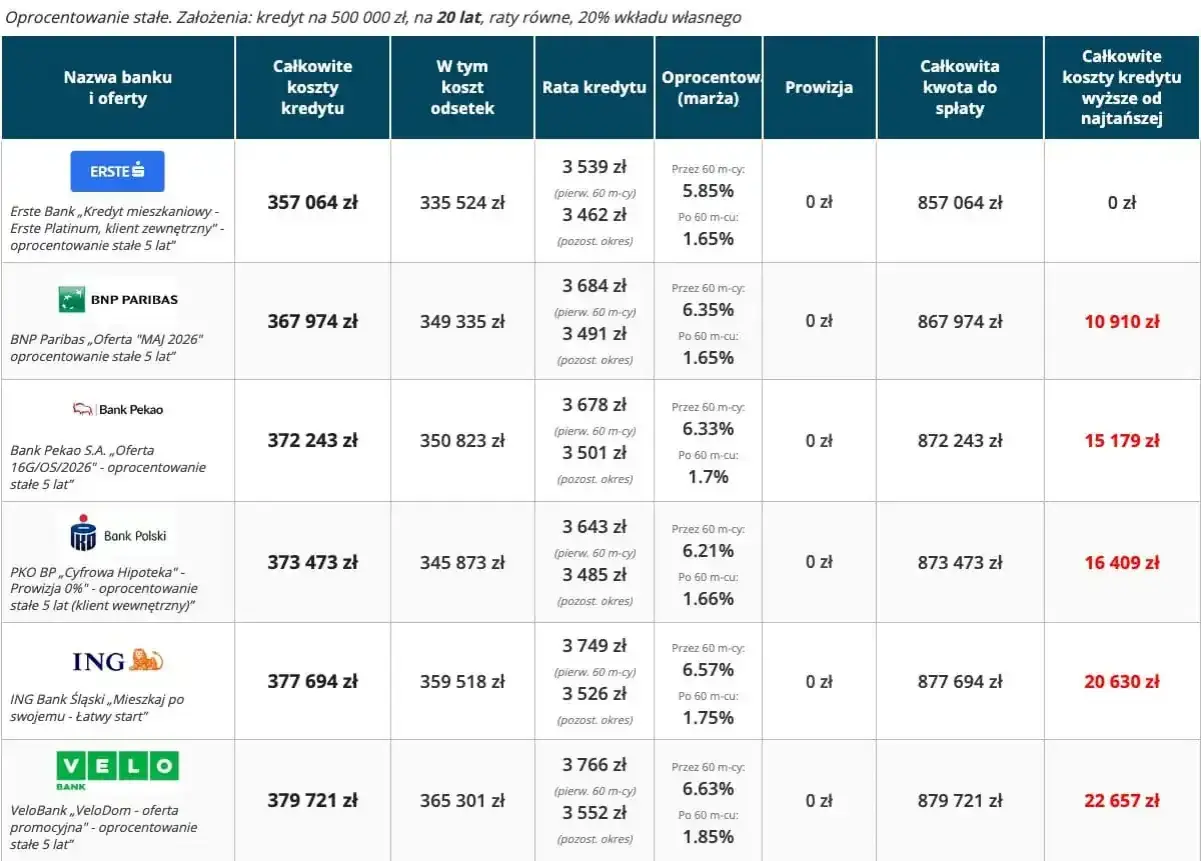Select total cost 357 064 zł
1201x861 pixels.
tap(313, 202)
